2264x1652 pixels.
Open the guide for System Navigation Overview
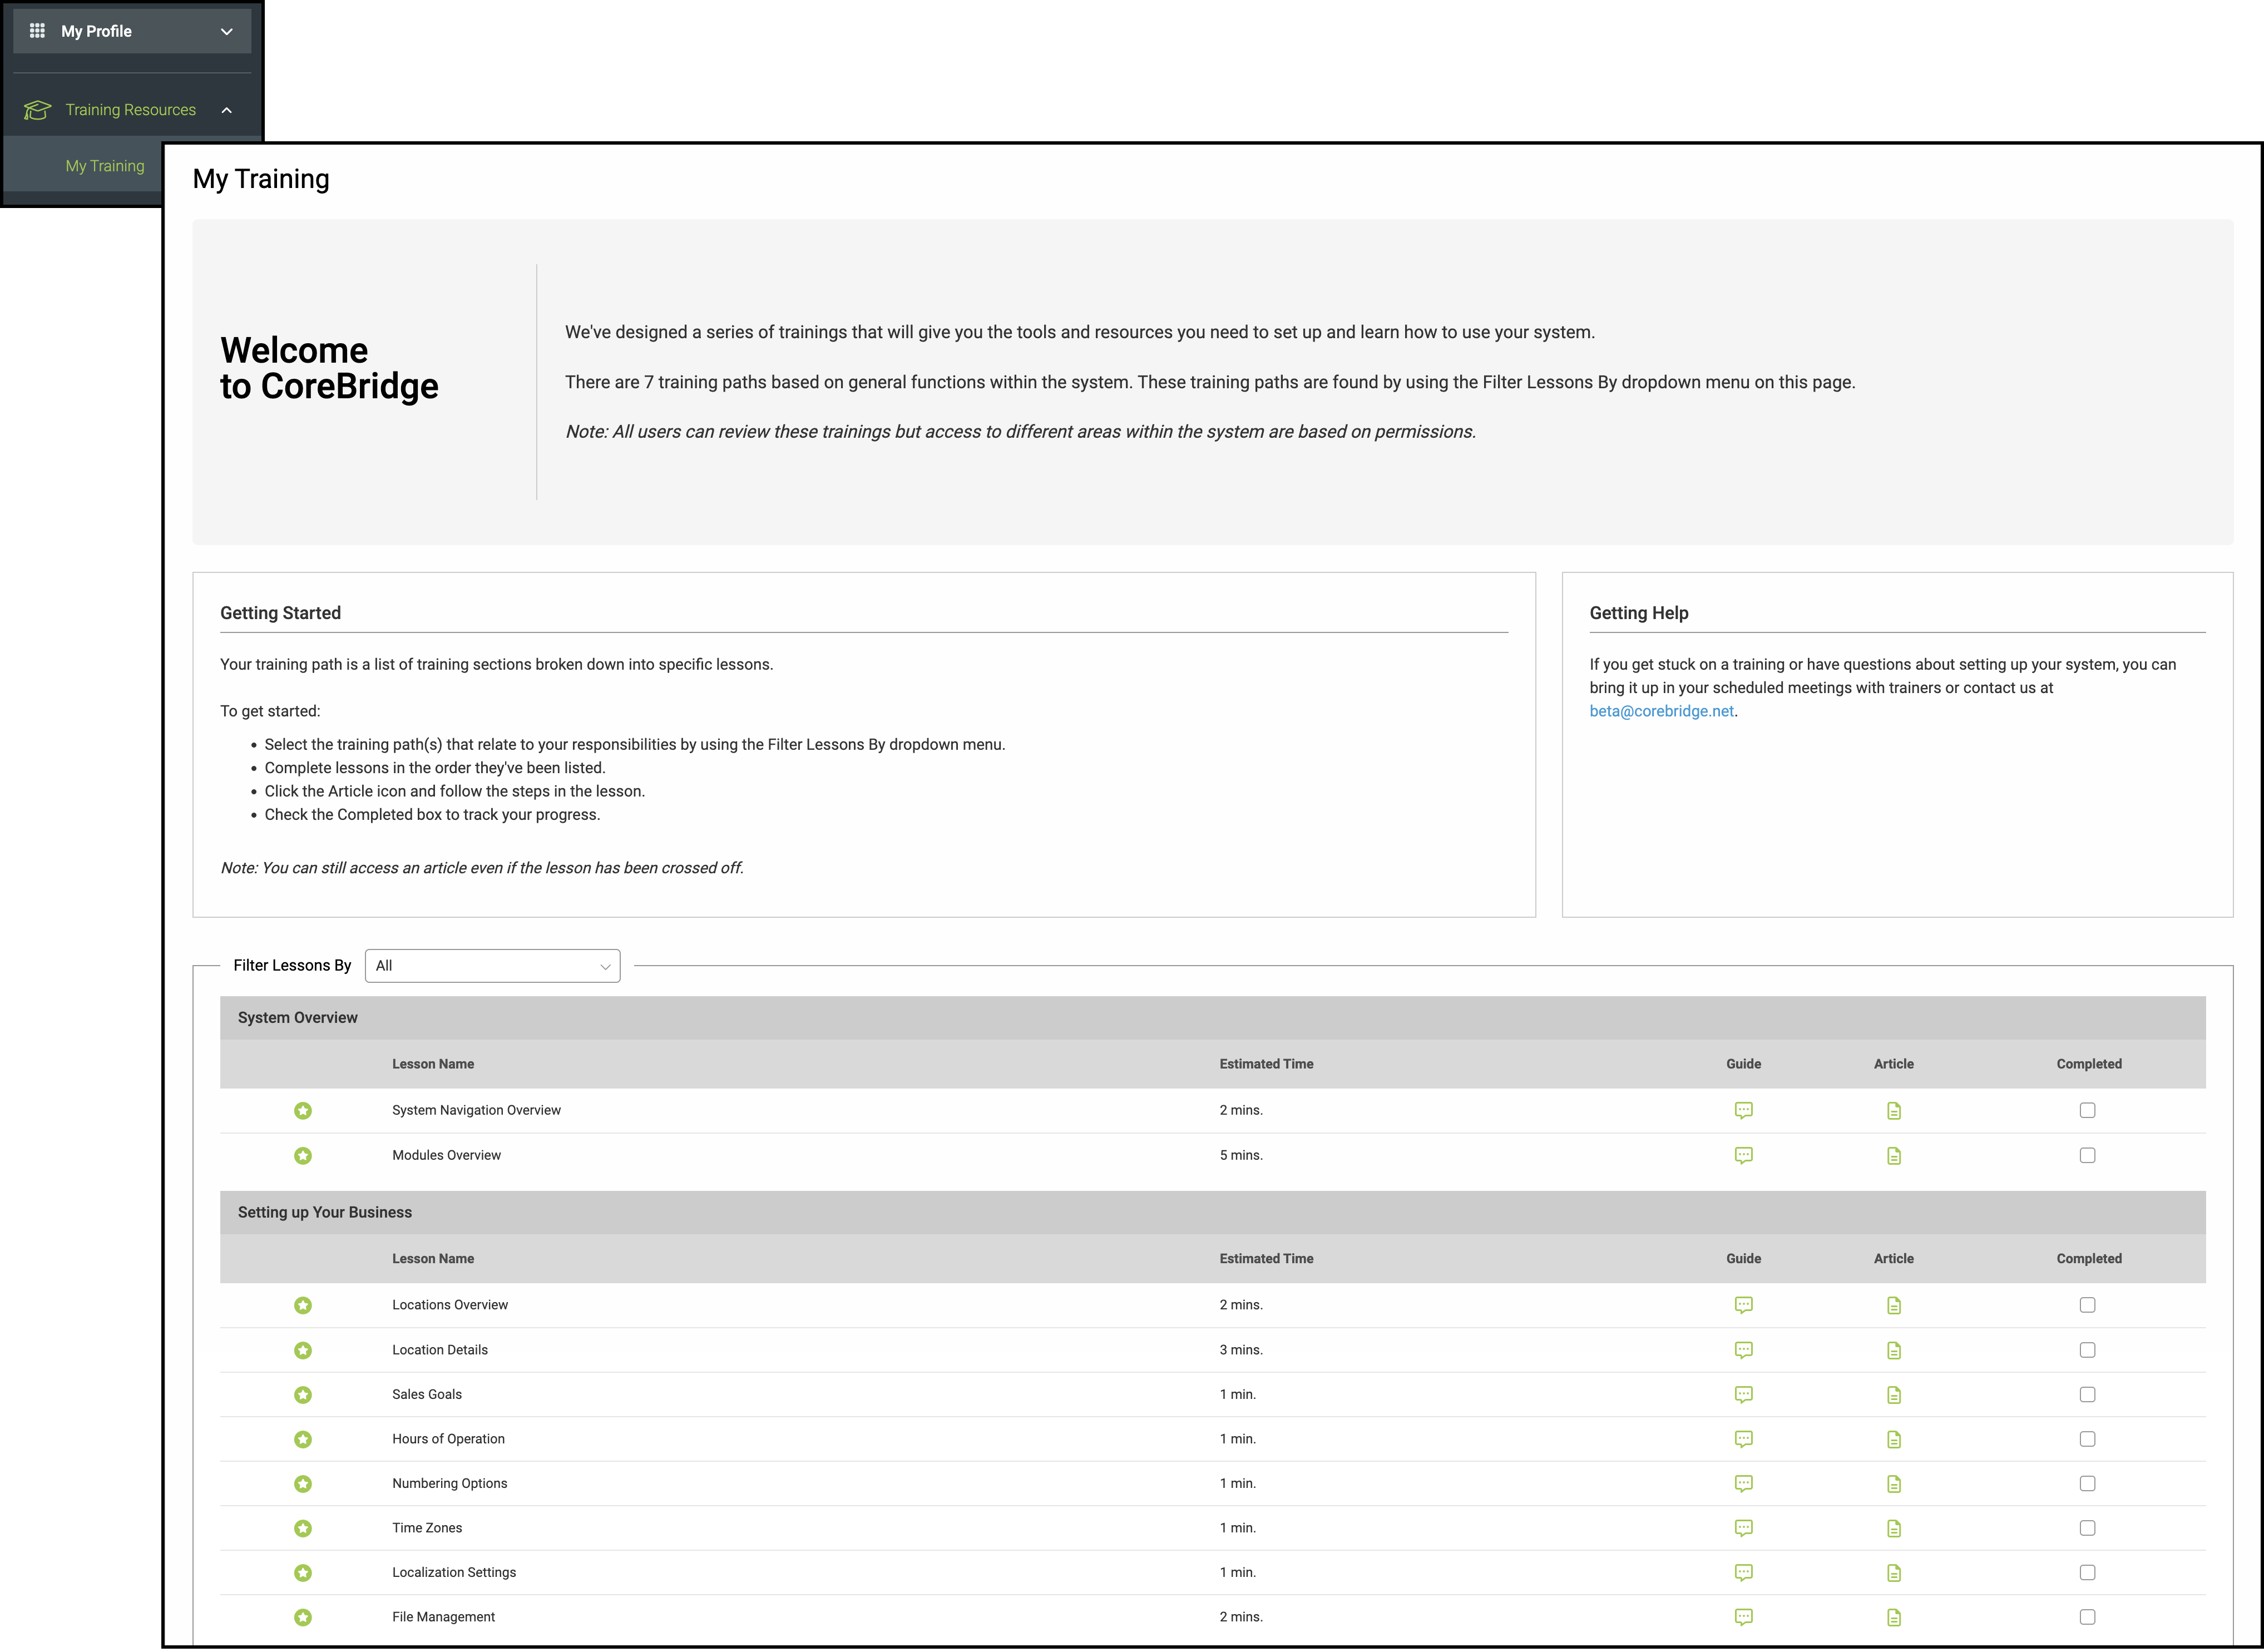tap(1743, 1110)
